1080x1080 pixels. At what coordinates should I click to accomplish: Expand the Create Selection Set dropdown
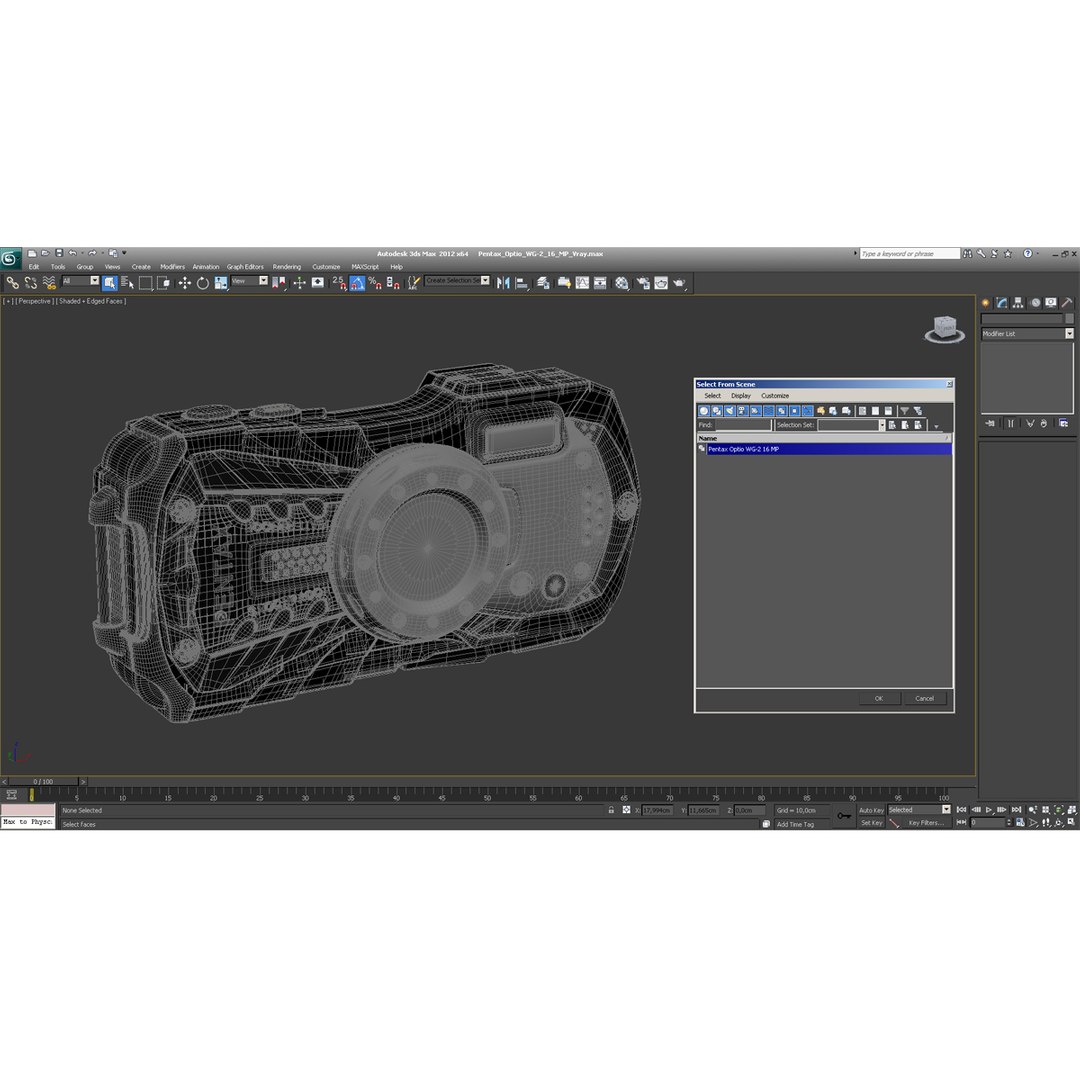pos(486,280)
